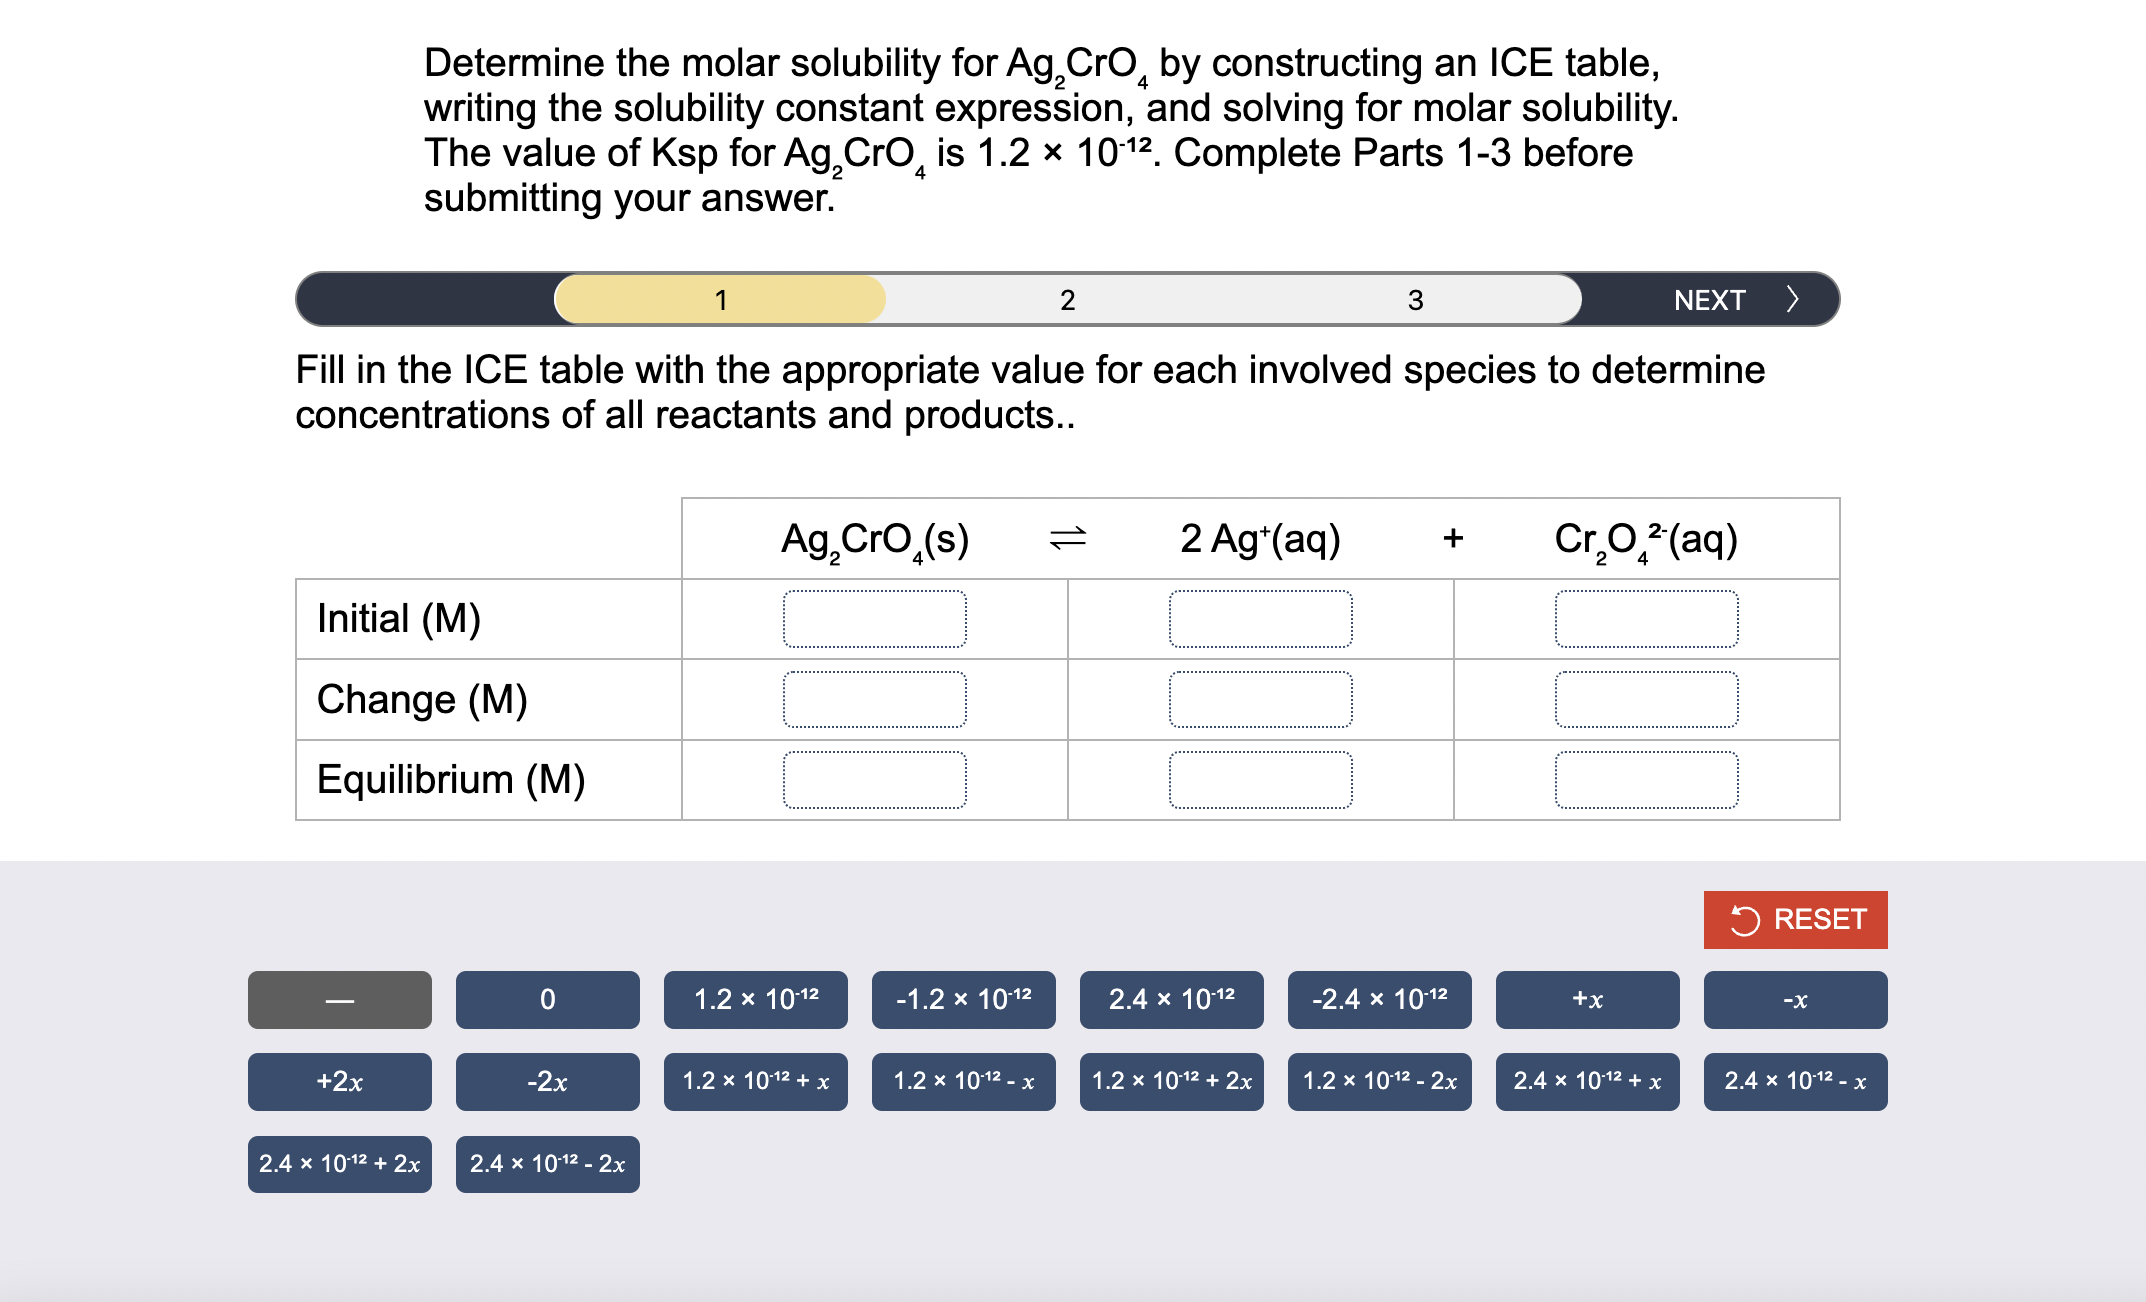Click Initial box under 2 Ag+(aq)
The height and width of the screenshot is (1302, 2146).
click(x=1260, y=619)
